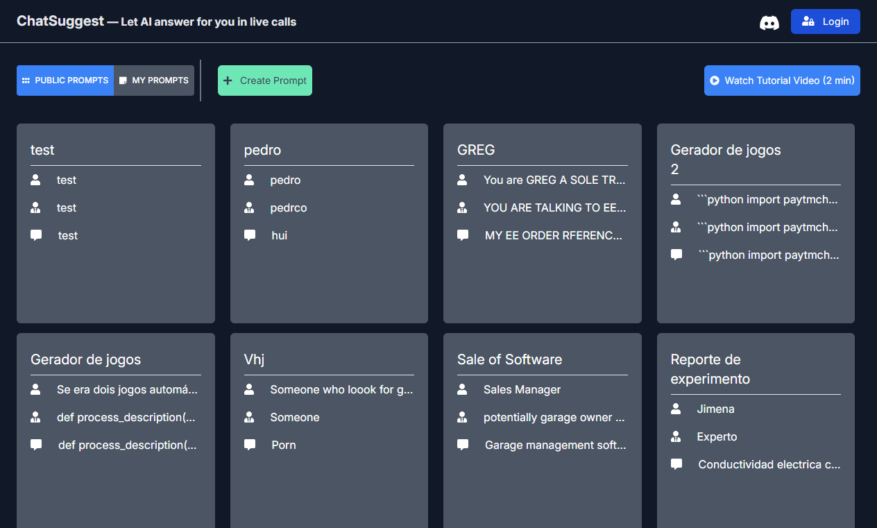Screen dimensions: 877x528
Task: Select 'You are GREG A SOLE TR...' text
Action: click(x=554, y=180)
